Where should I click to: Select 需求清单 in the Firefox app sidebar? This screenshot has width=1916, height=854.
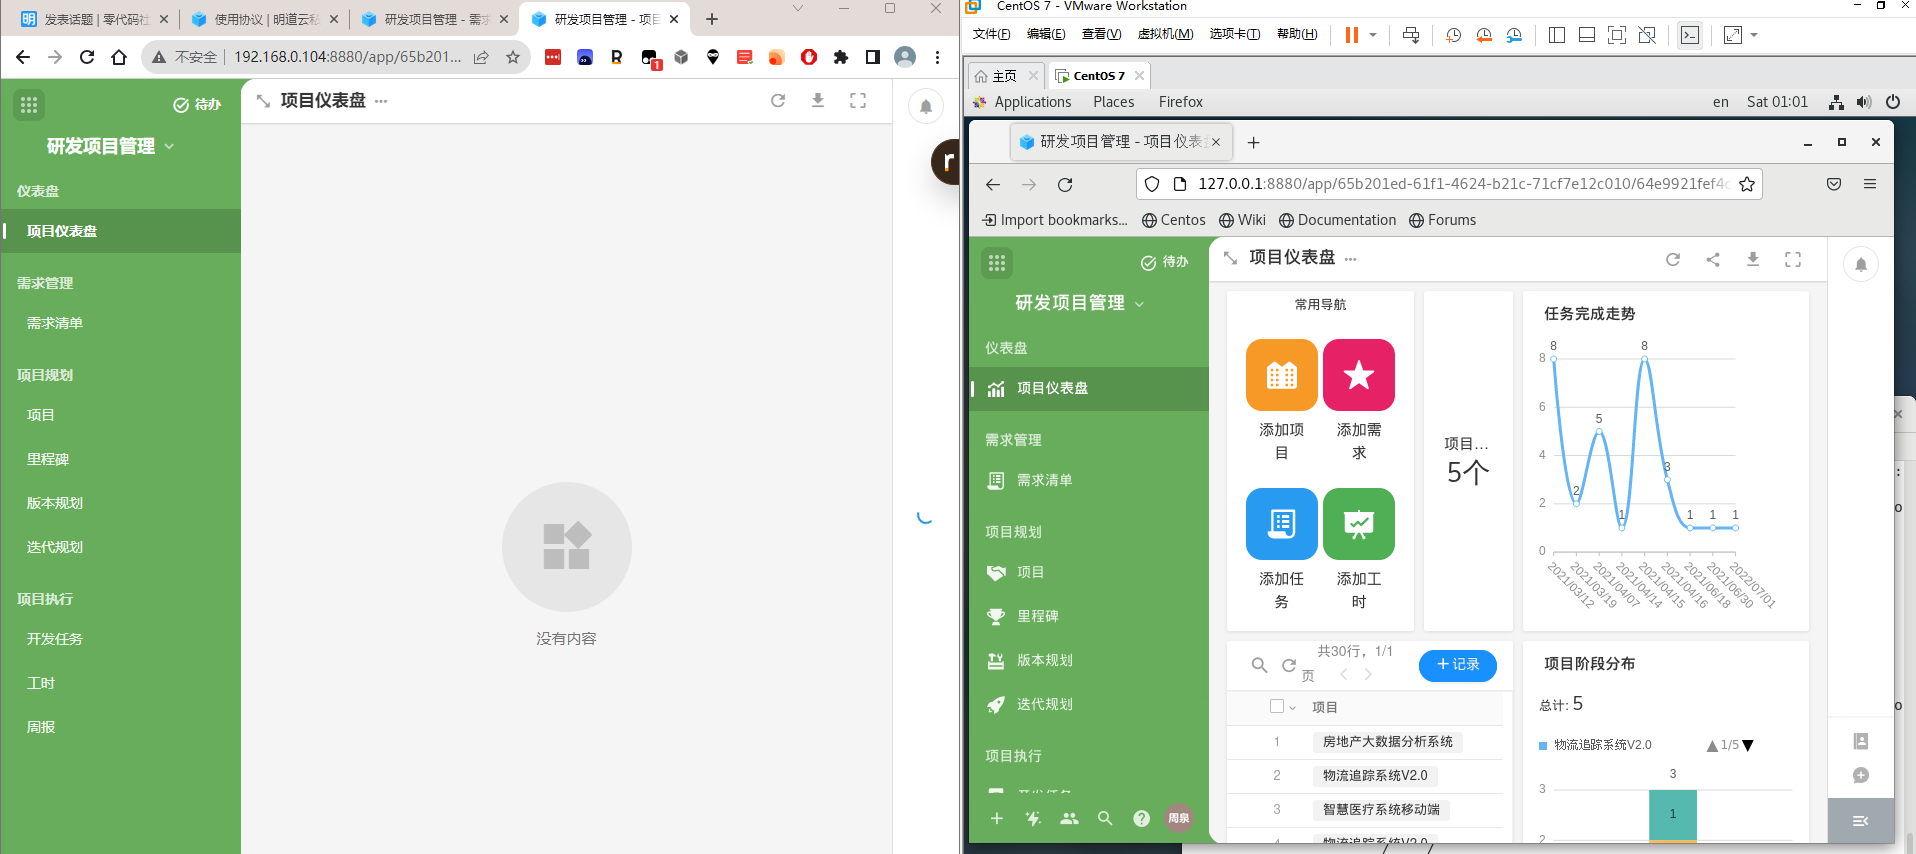click(1044, 480)
